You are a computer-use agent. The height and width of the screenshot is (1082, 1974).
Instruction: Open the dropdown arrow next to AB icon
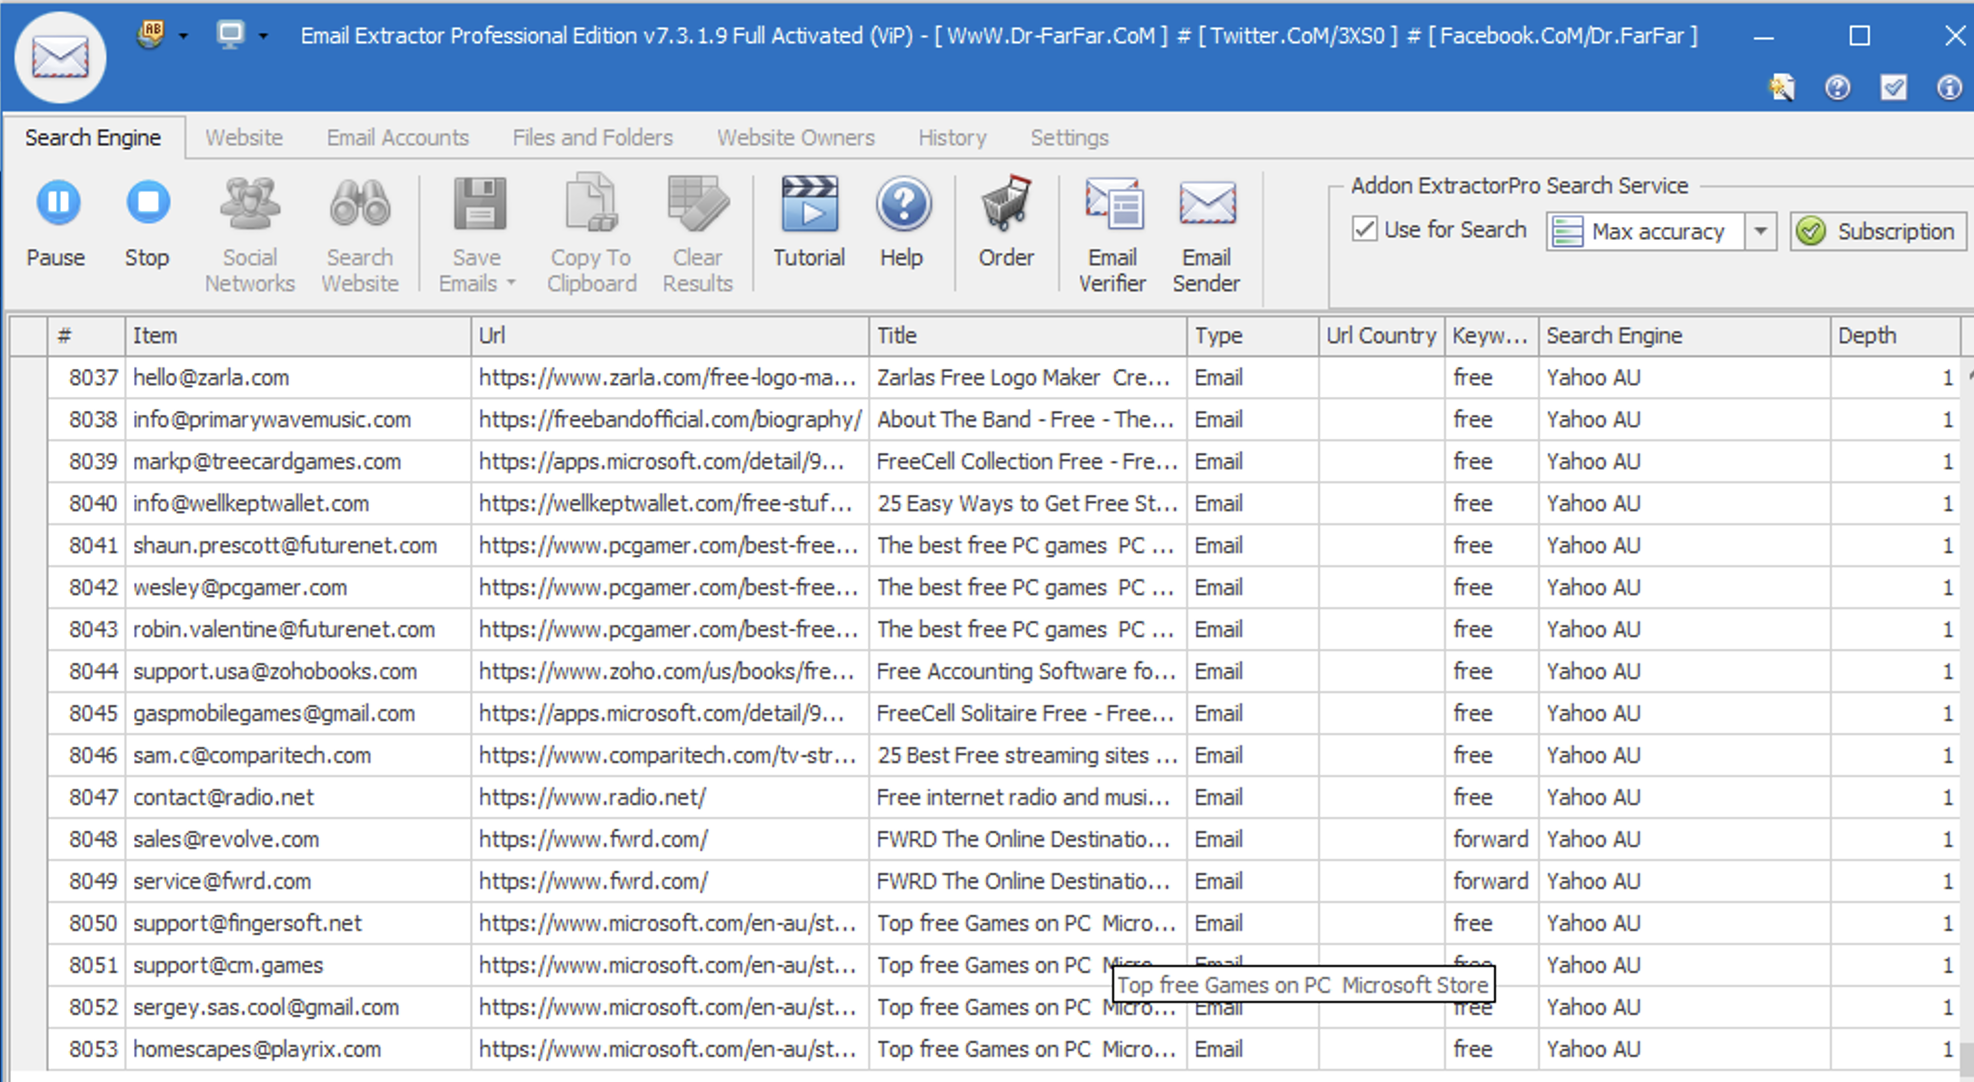pyautogui.click(x=183, y=36)
